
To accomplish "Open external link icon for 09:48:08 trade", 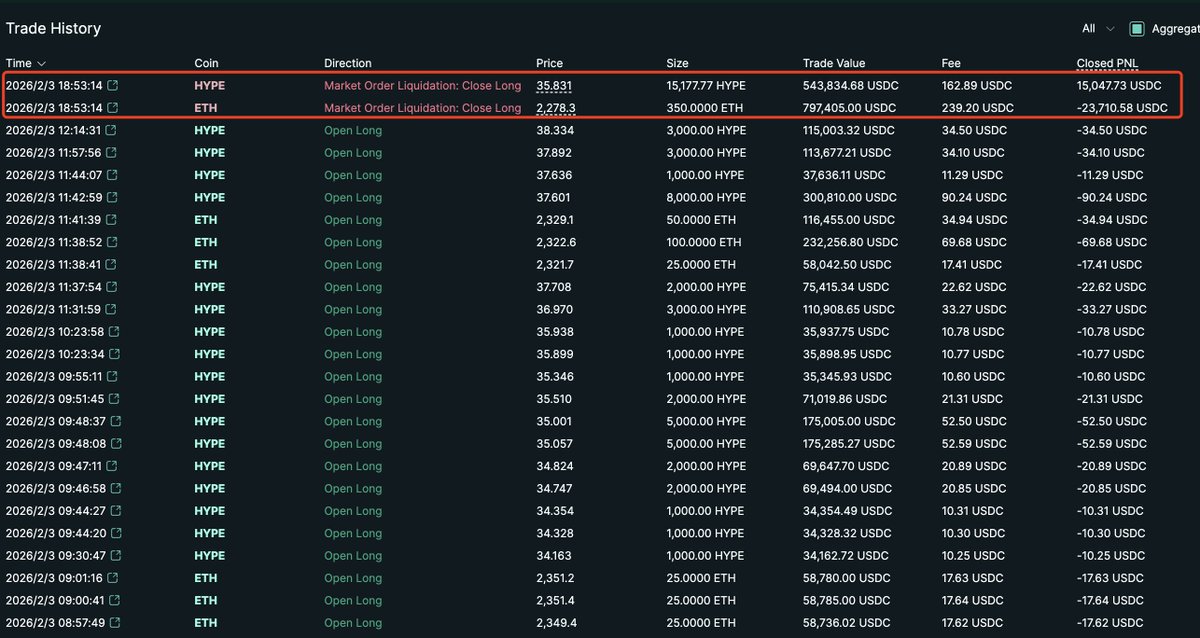I will coord(116,444).
